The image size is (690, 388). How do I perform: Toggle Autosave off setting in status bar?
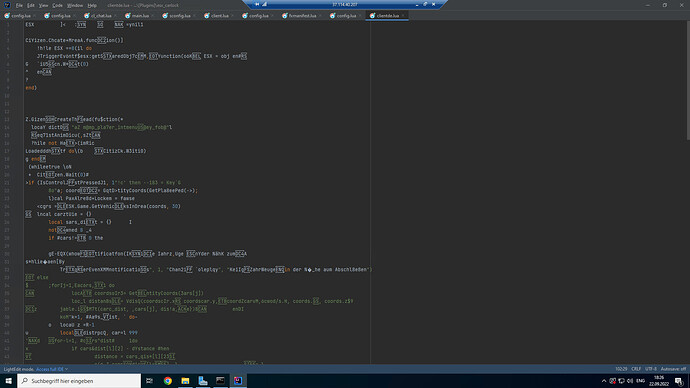[673, 369]
